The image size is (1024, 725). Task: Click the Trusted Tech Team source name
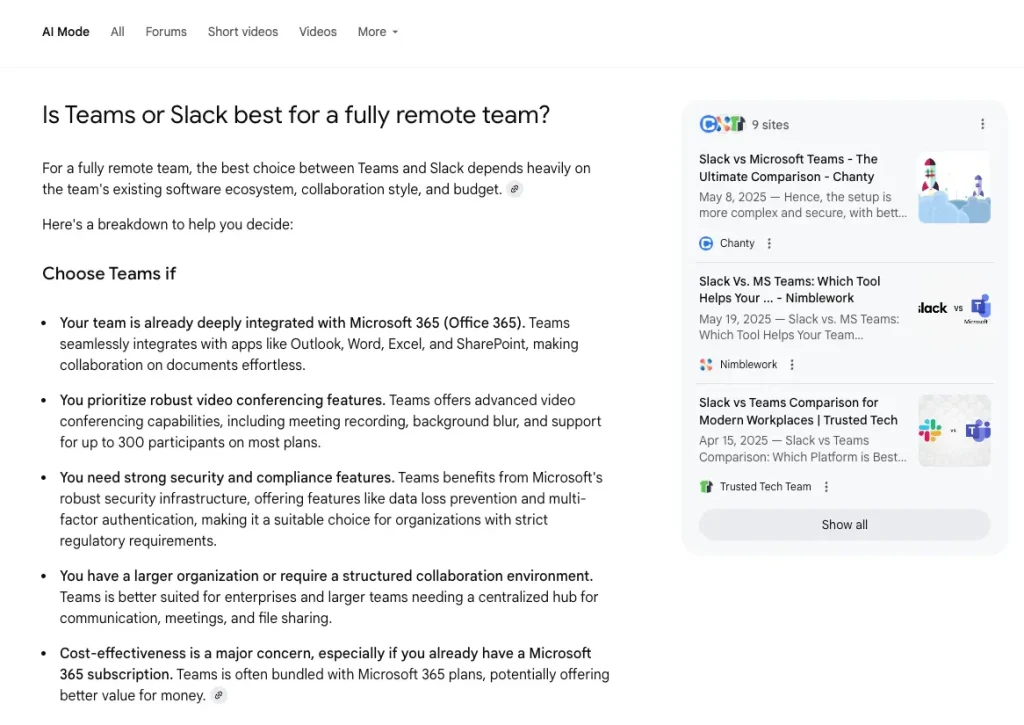click(765, 487)
